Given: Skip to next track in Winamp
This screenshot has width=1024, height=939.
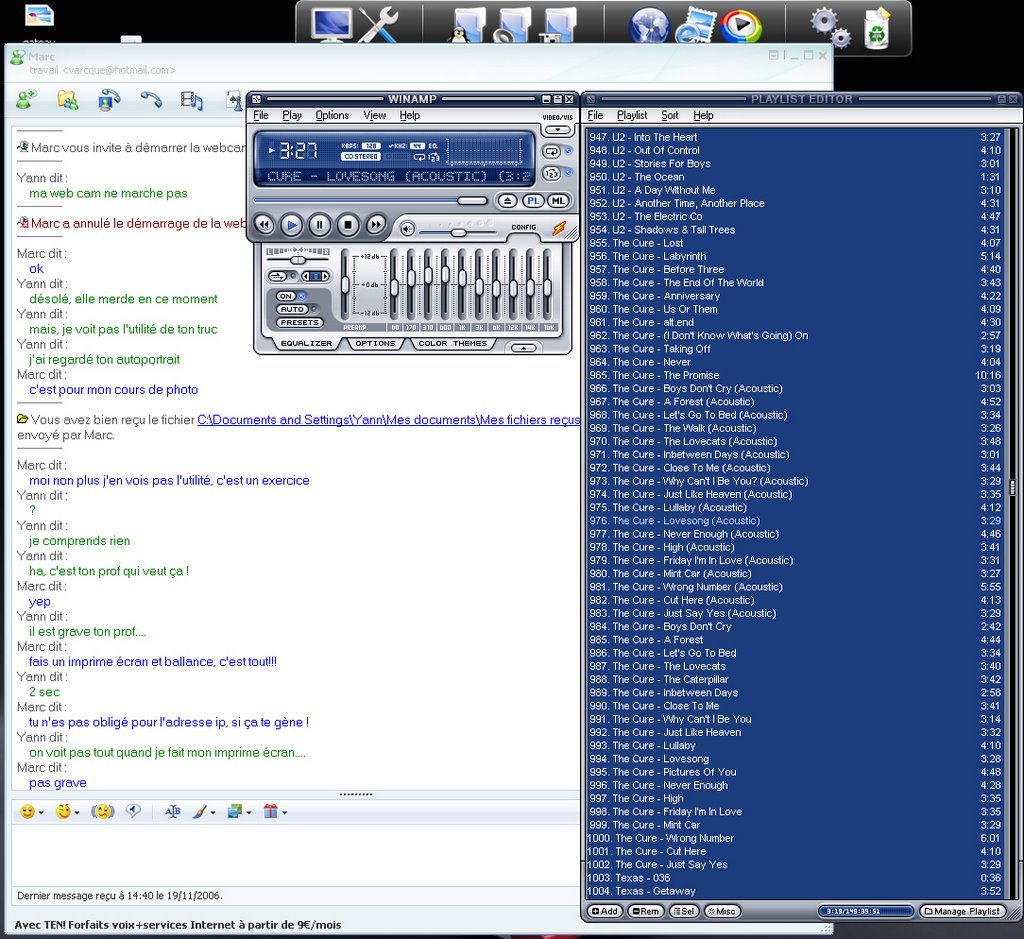Looking at the screenshot, I should pos(376,225).
